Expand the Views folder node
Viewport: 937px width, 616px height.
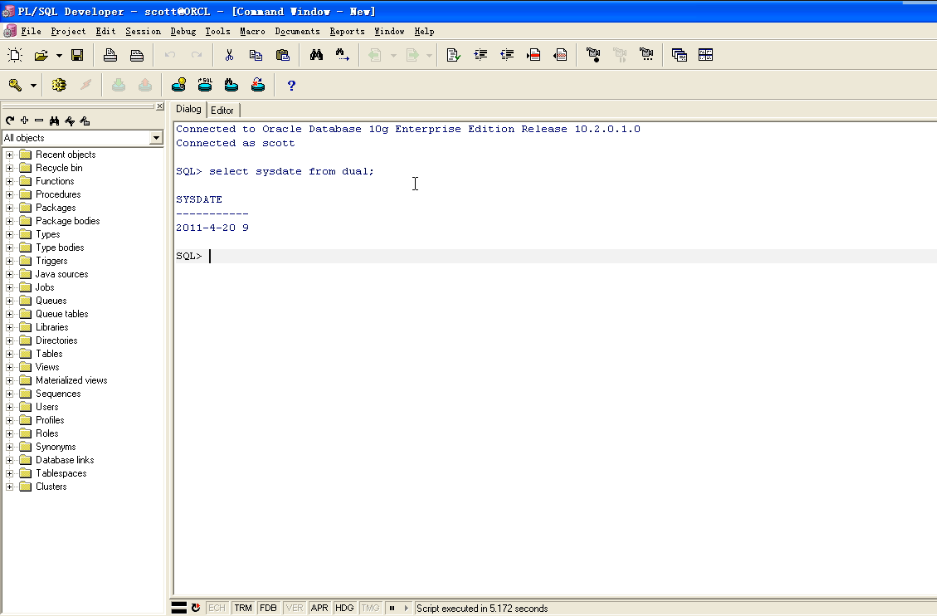(x=10, y=367)
